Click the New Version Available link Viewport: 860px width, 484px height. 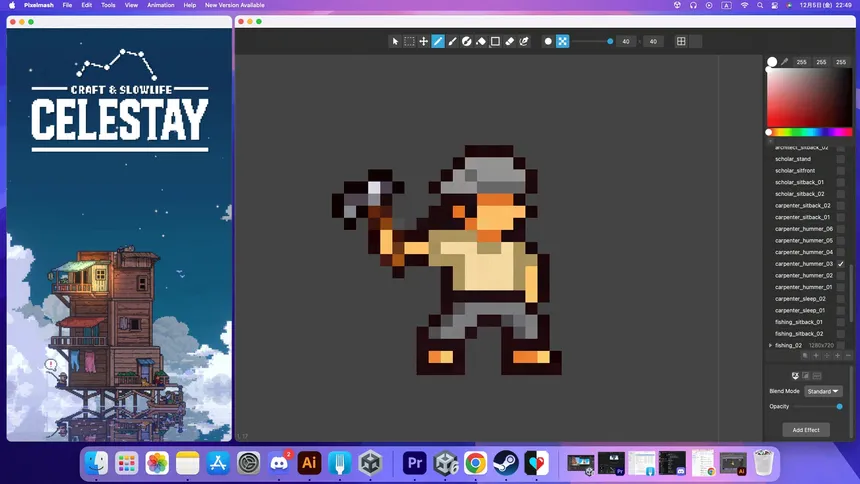[x=234, y=5]
